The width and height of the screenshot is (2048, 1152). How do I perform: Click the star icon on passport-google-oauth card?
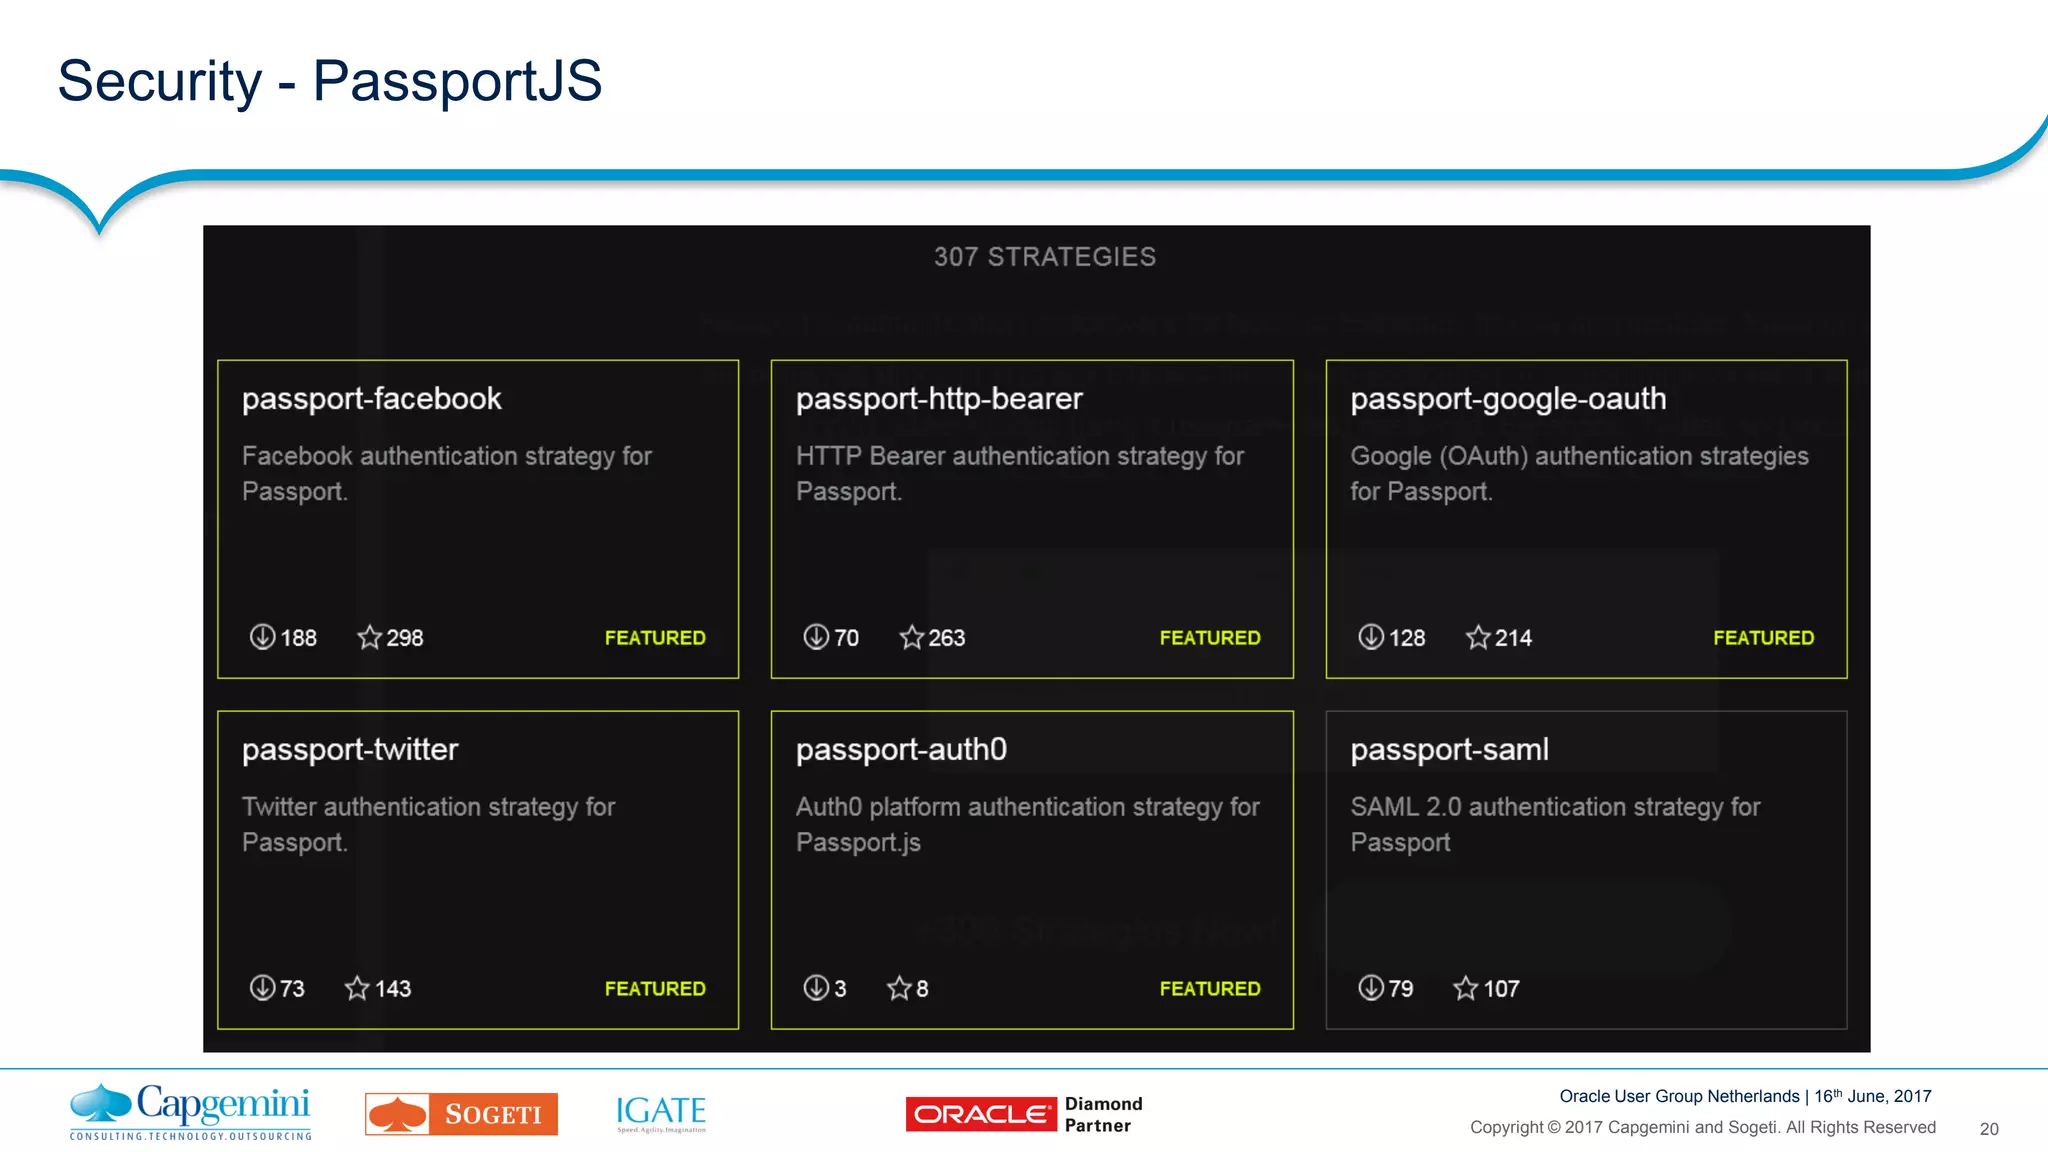coord(1478,637)
